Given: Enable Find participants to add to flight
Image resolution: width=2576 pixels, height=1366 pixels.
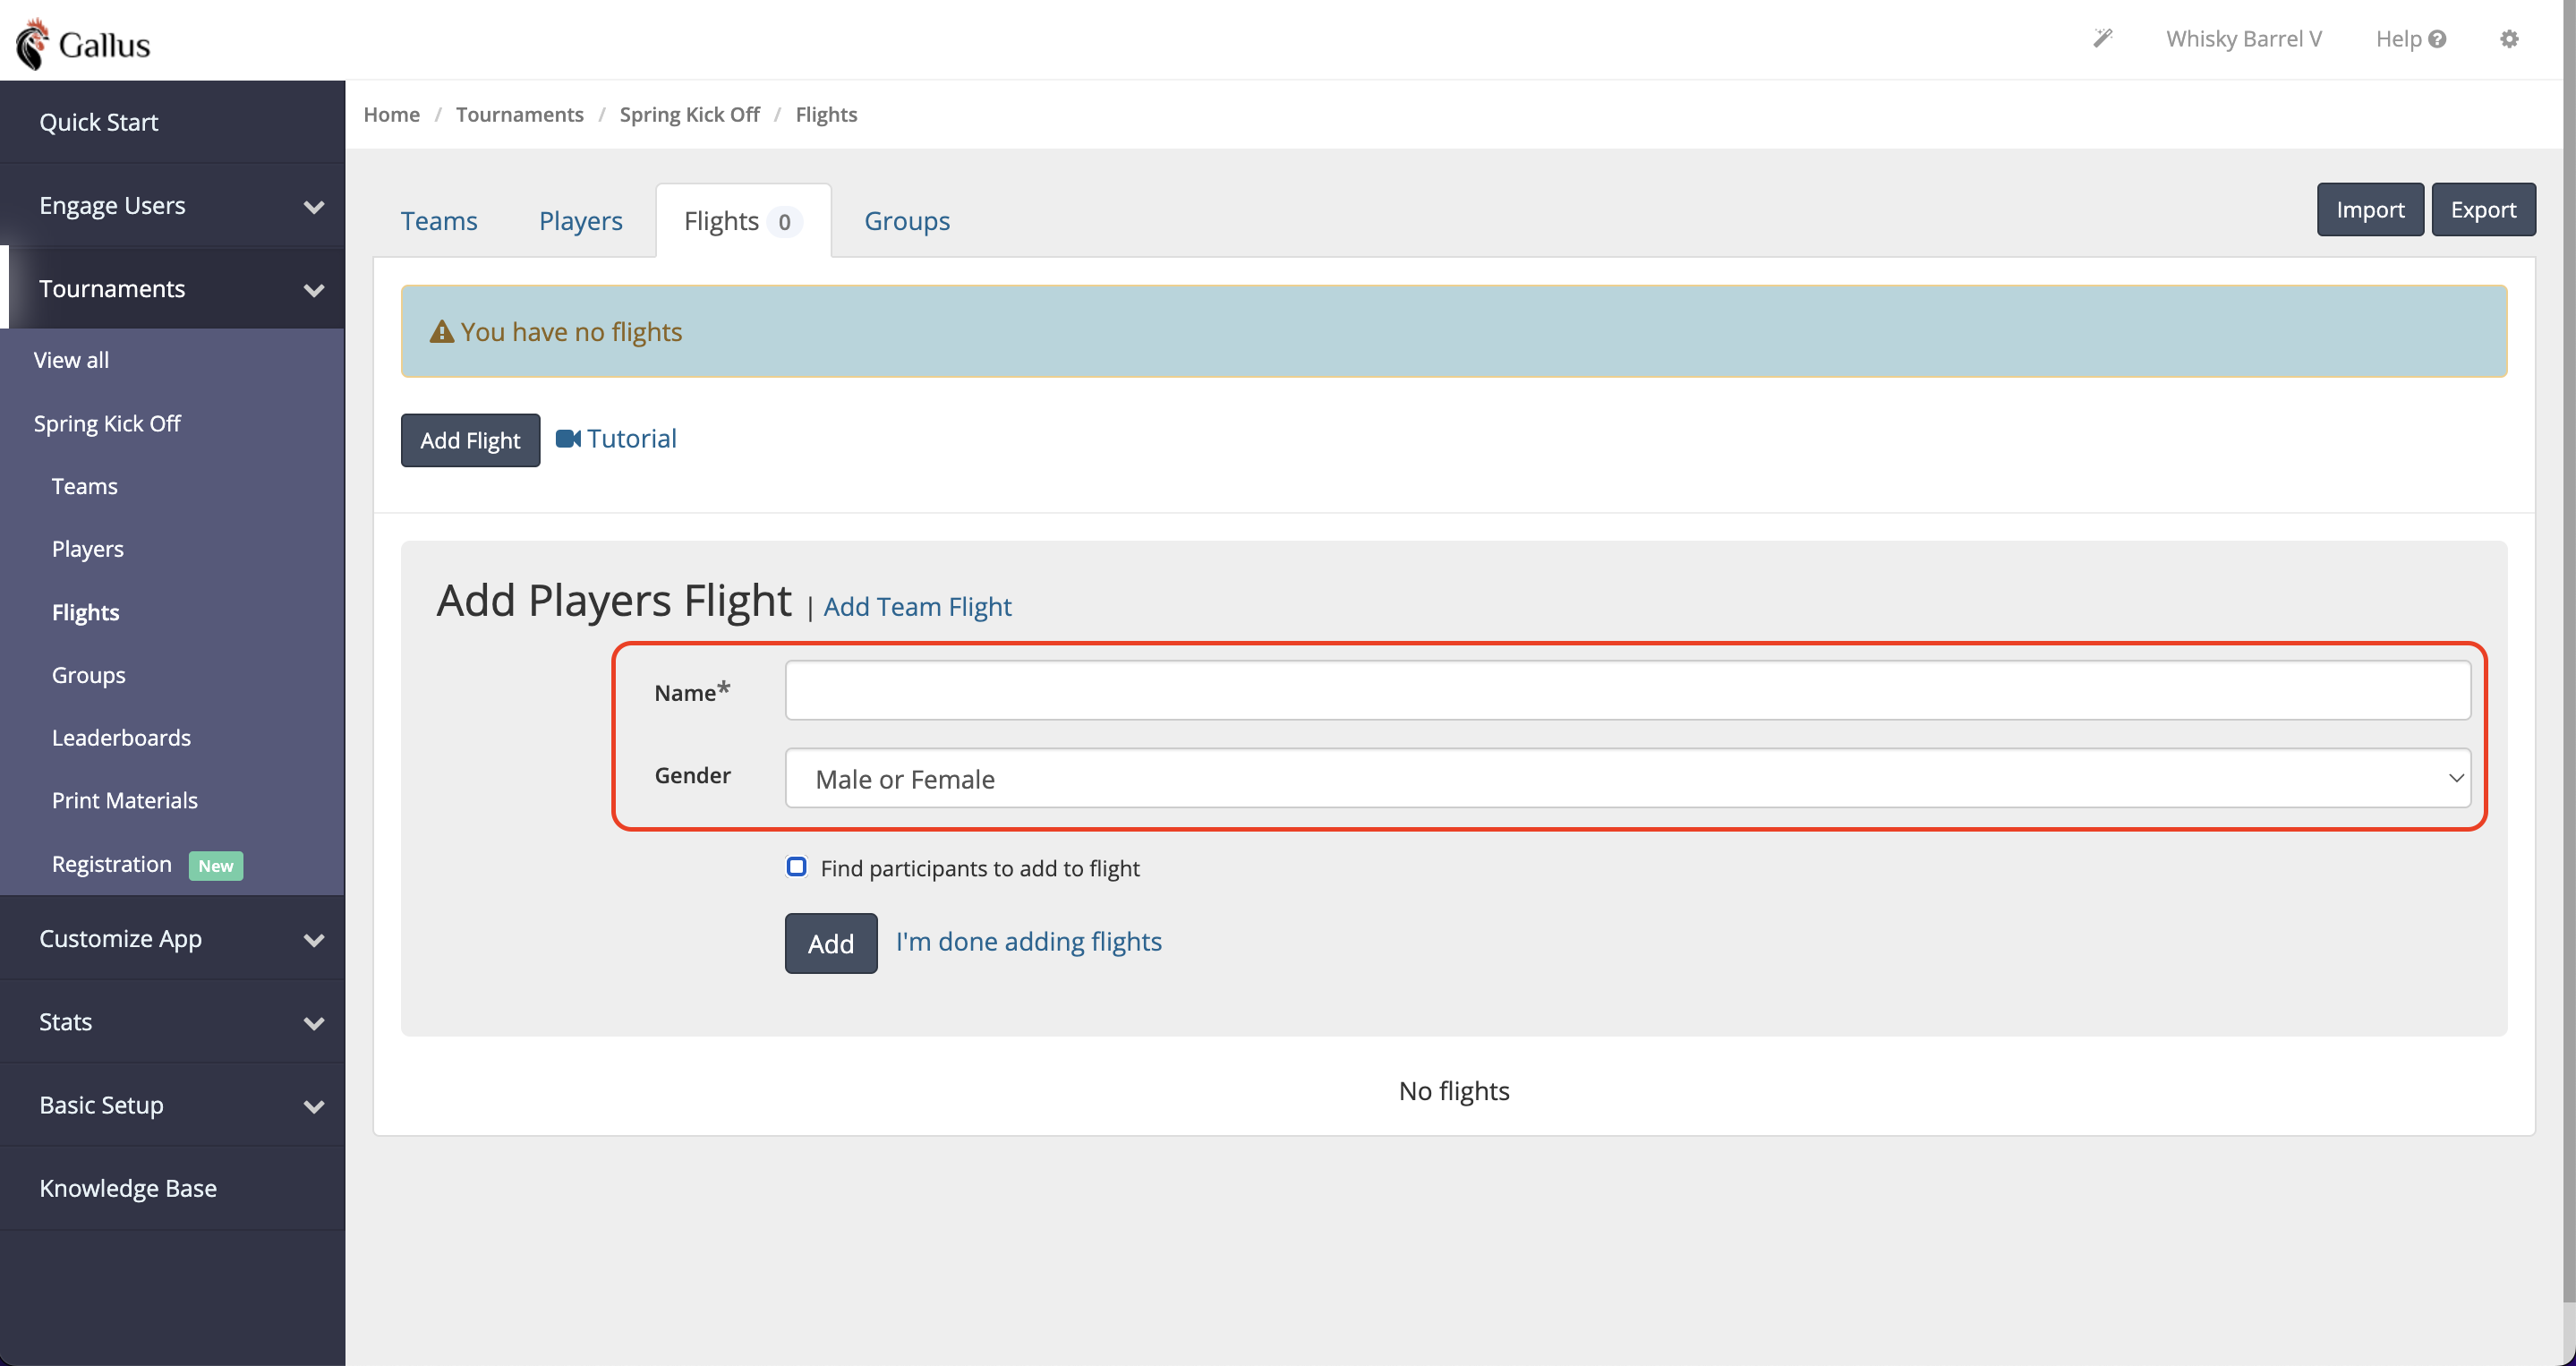Looking at the screenshot, I should pos(796,867).
